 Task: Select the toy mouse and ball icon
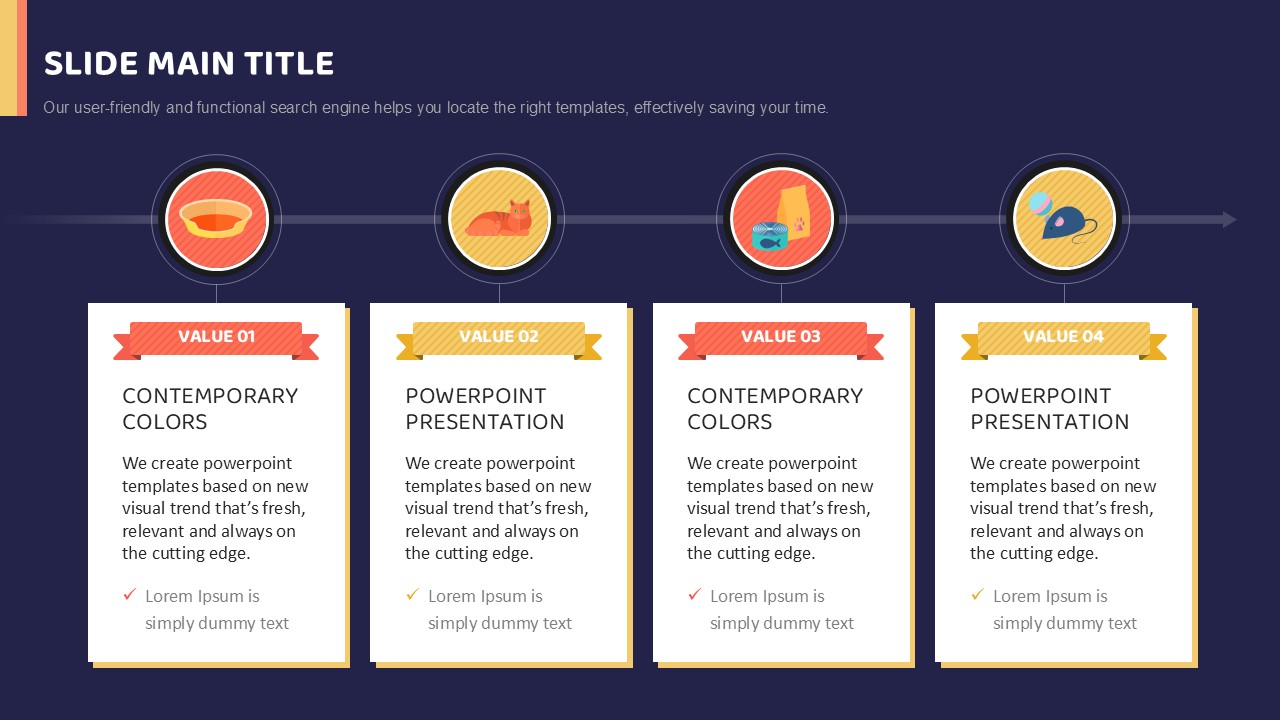[x=1064, y=217]
